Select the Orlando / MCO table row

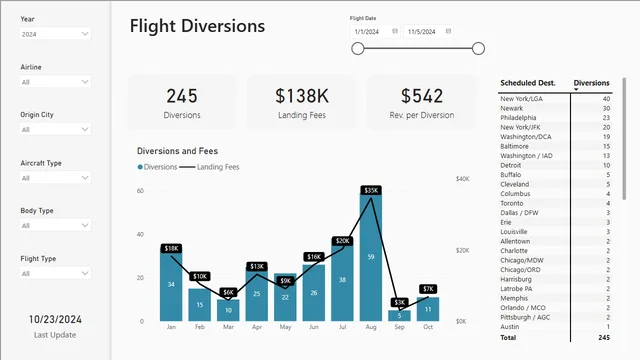point(555,308)
